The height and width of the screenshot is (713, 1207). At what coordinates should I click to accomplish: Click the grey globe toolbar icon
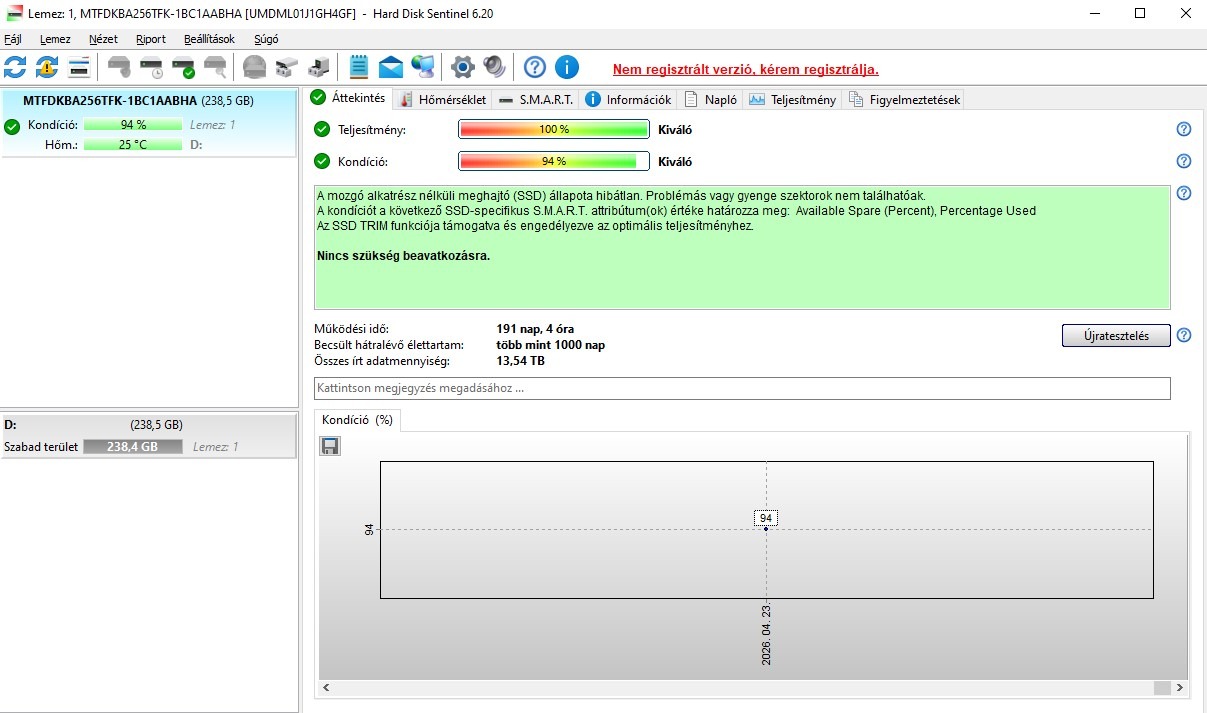(x=255, y=67)
